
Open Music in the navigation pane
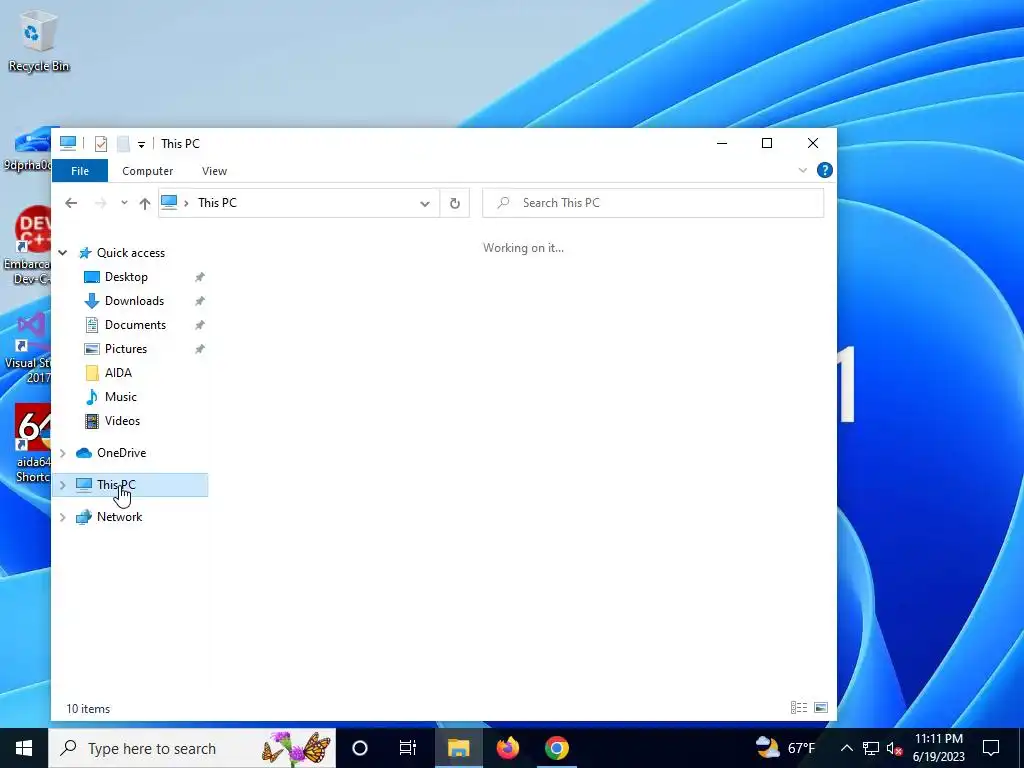coord(120,397)
